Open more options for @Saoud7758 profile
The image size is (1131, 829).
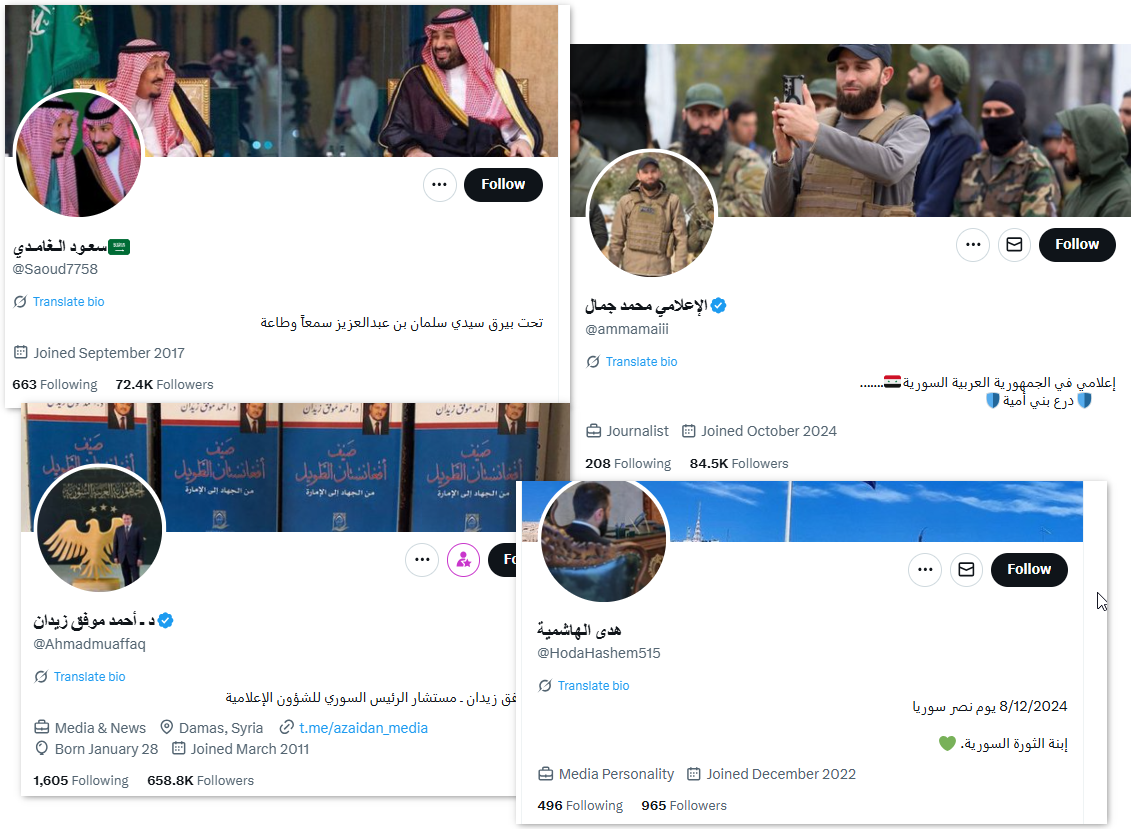click(x=439, y=185)
